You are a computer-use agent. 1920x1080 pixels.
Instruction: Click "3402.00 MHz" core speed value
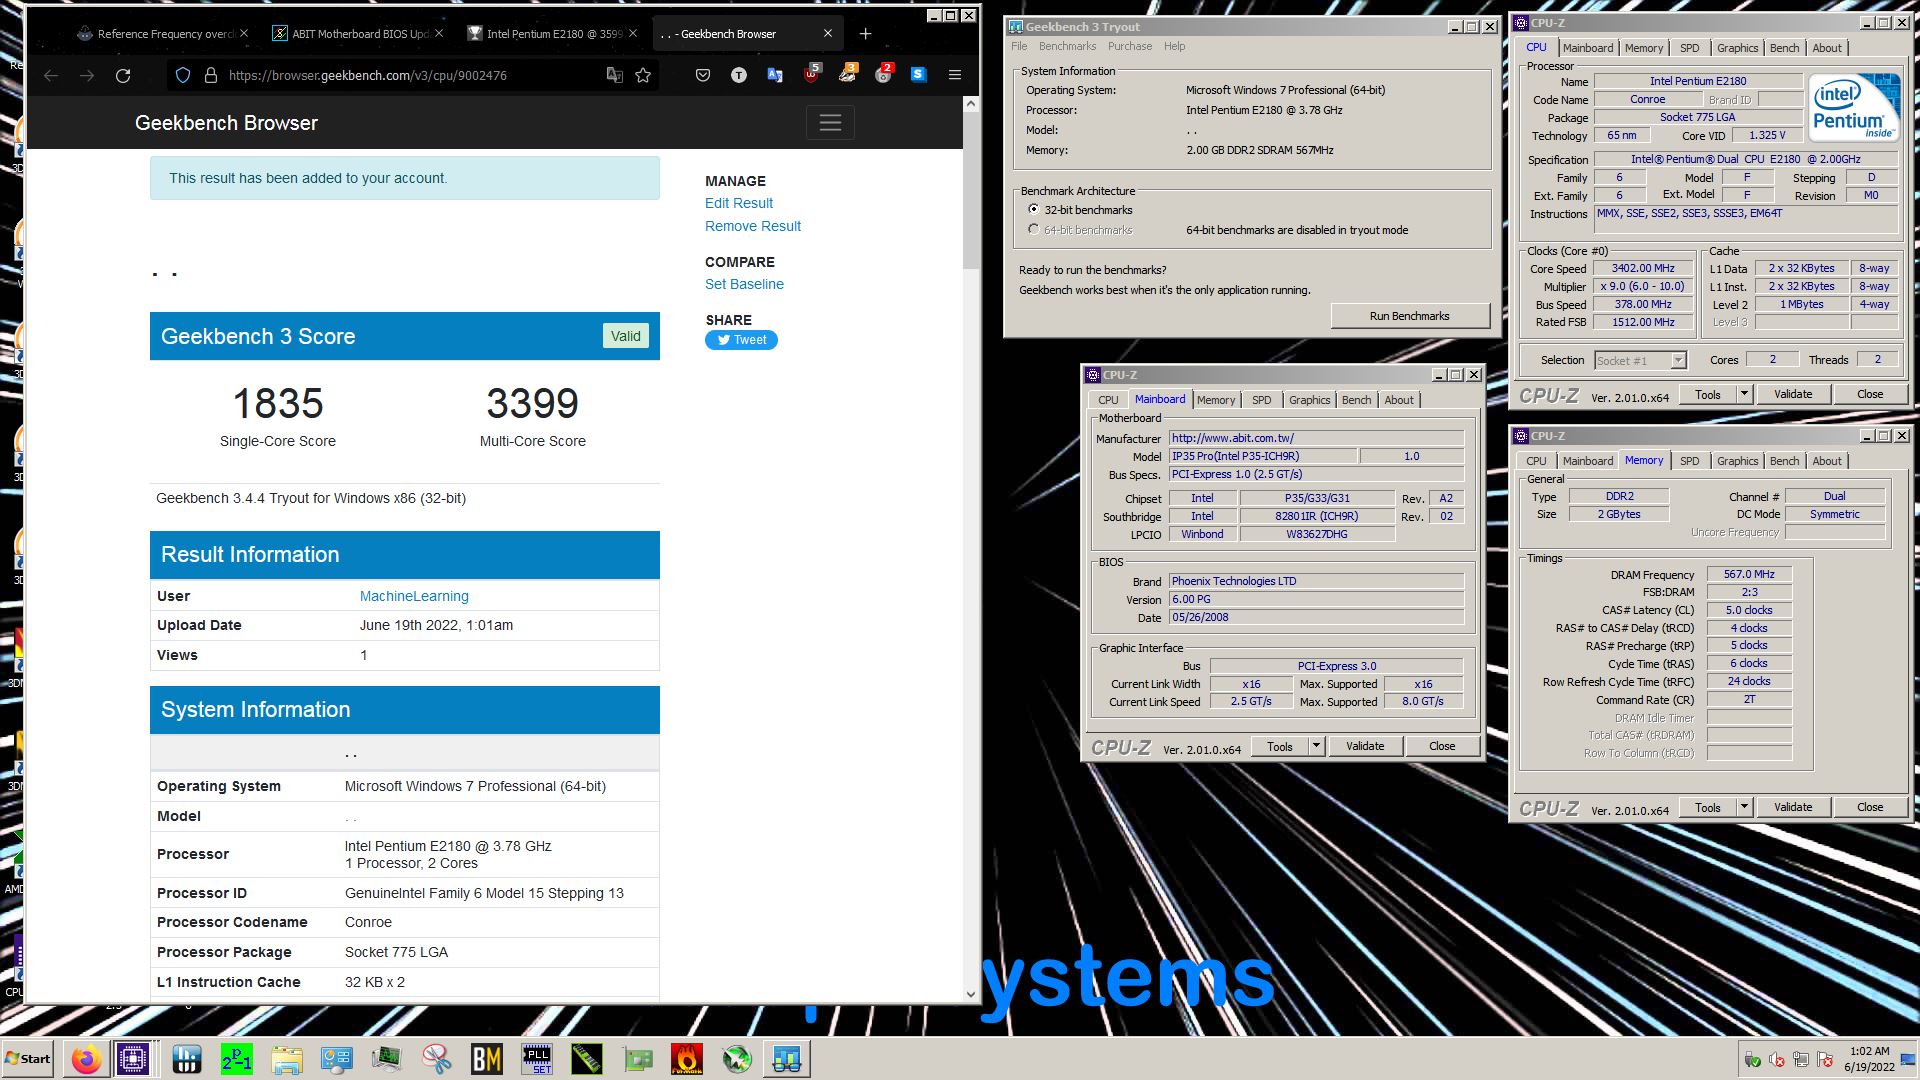[1643, 268]
